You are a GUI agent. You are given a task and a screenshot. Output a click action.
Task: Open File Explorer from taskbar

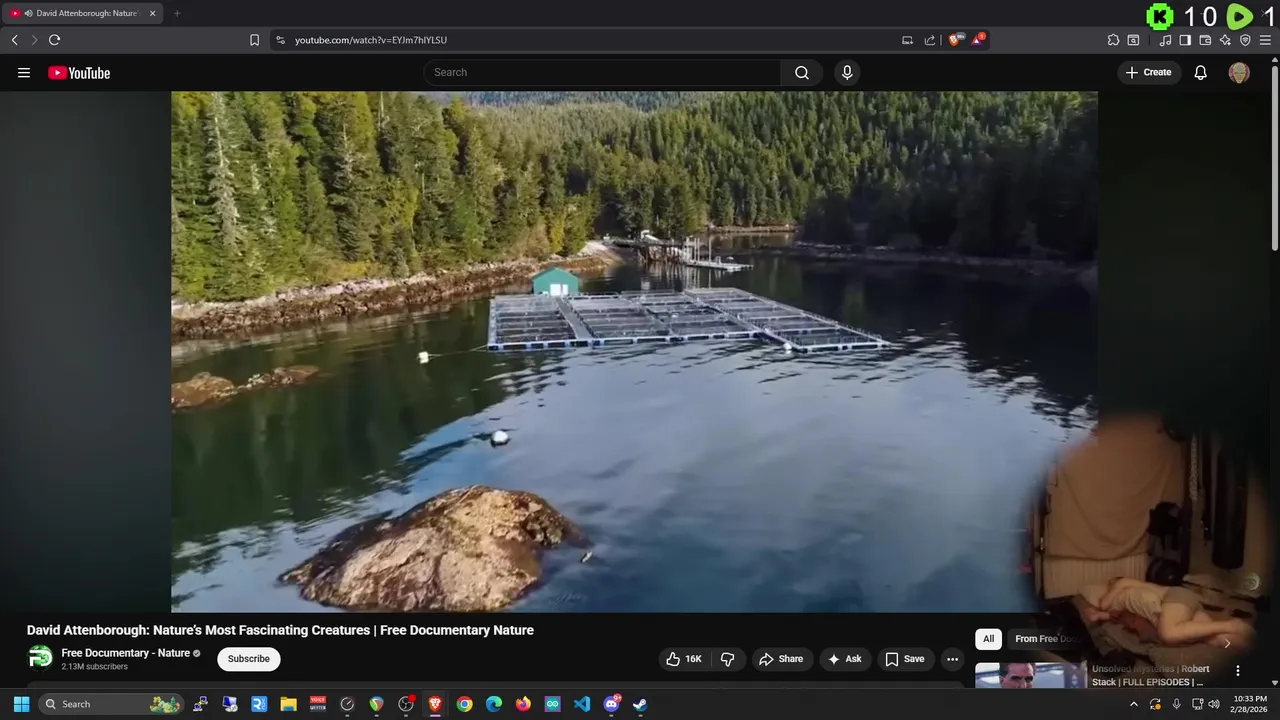tap(288, 704)
